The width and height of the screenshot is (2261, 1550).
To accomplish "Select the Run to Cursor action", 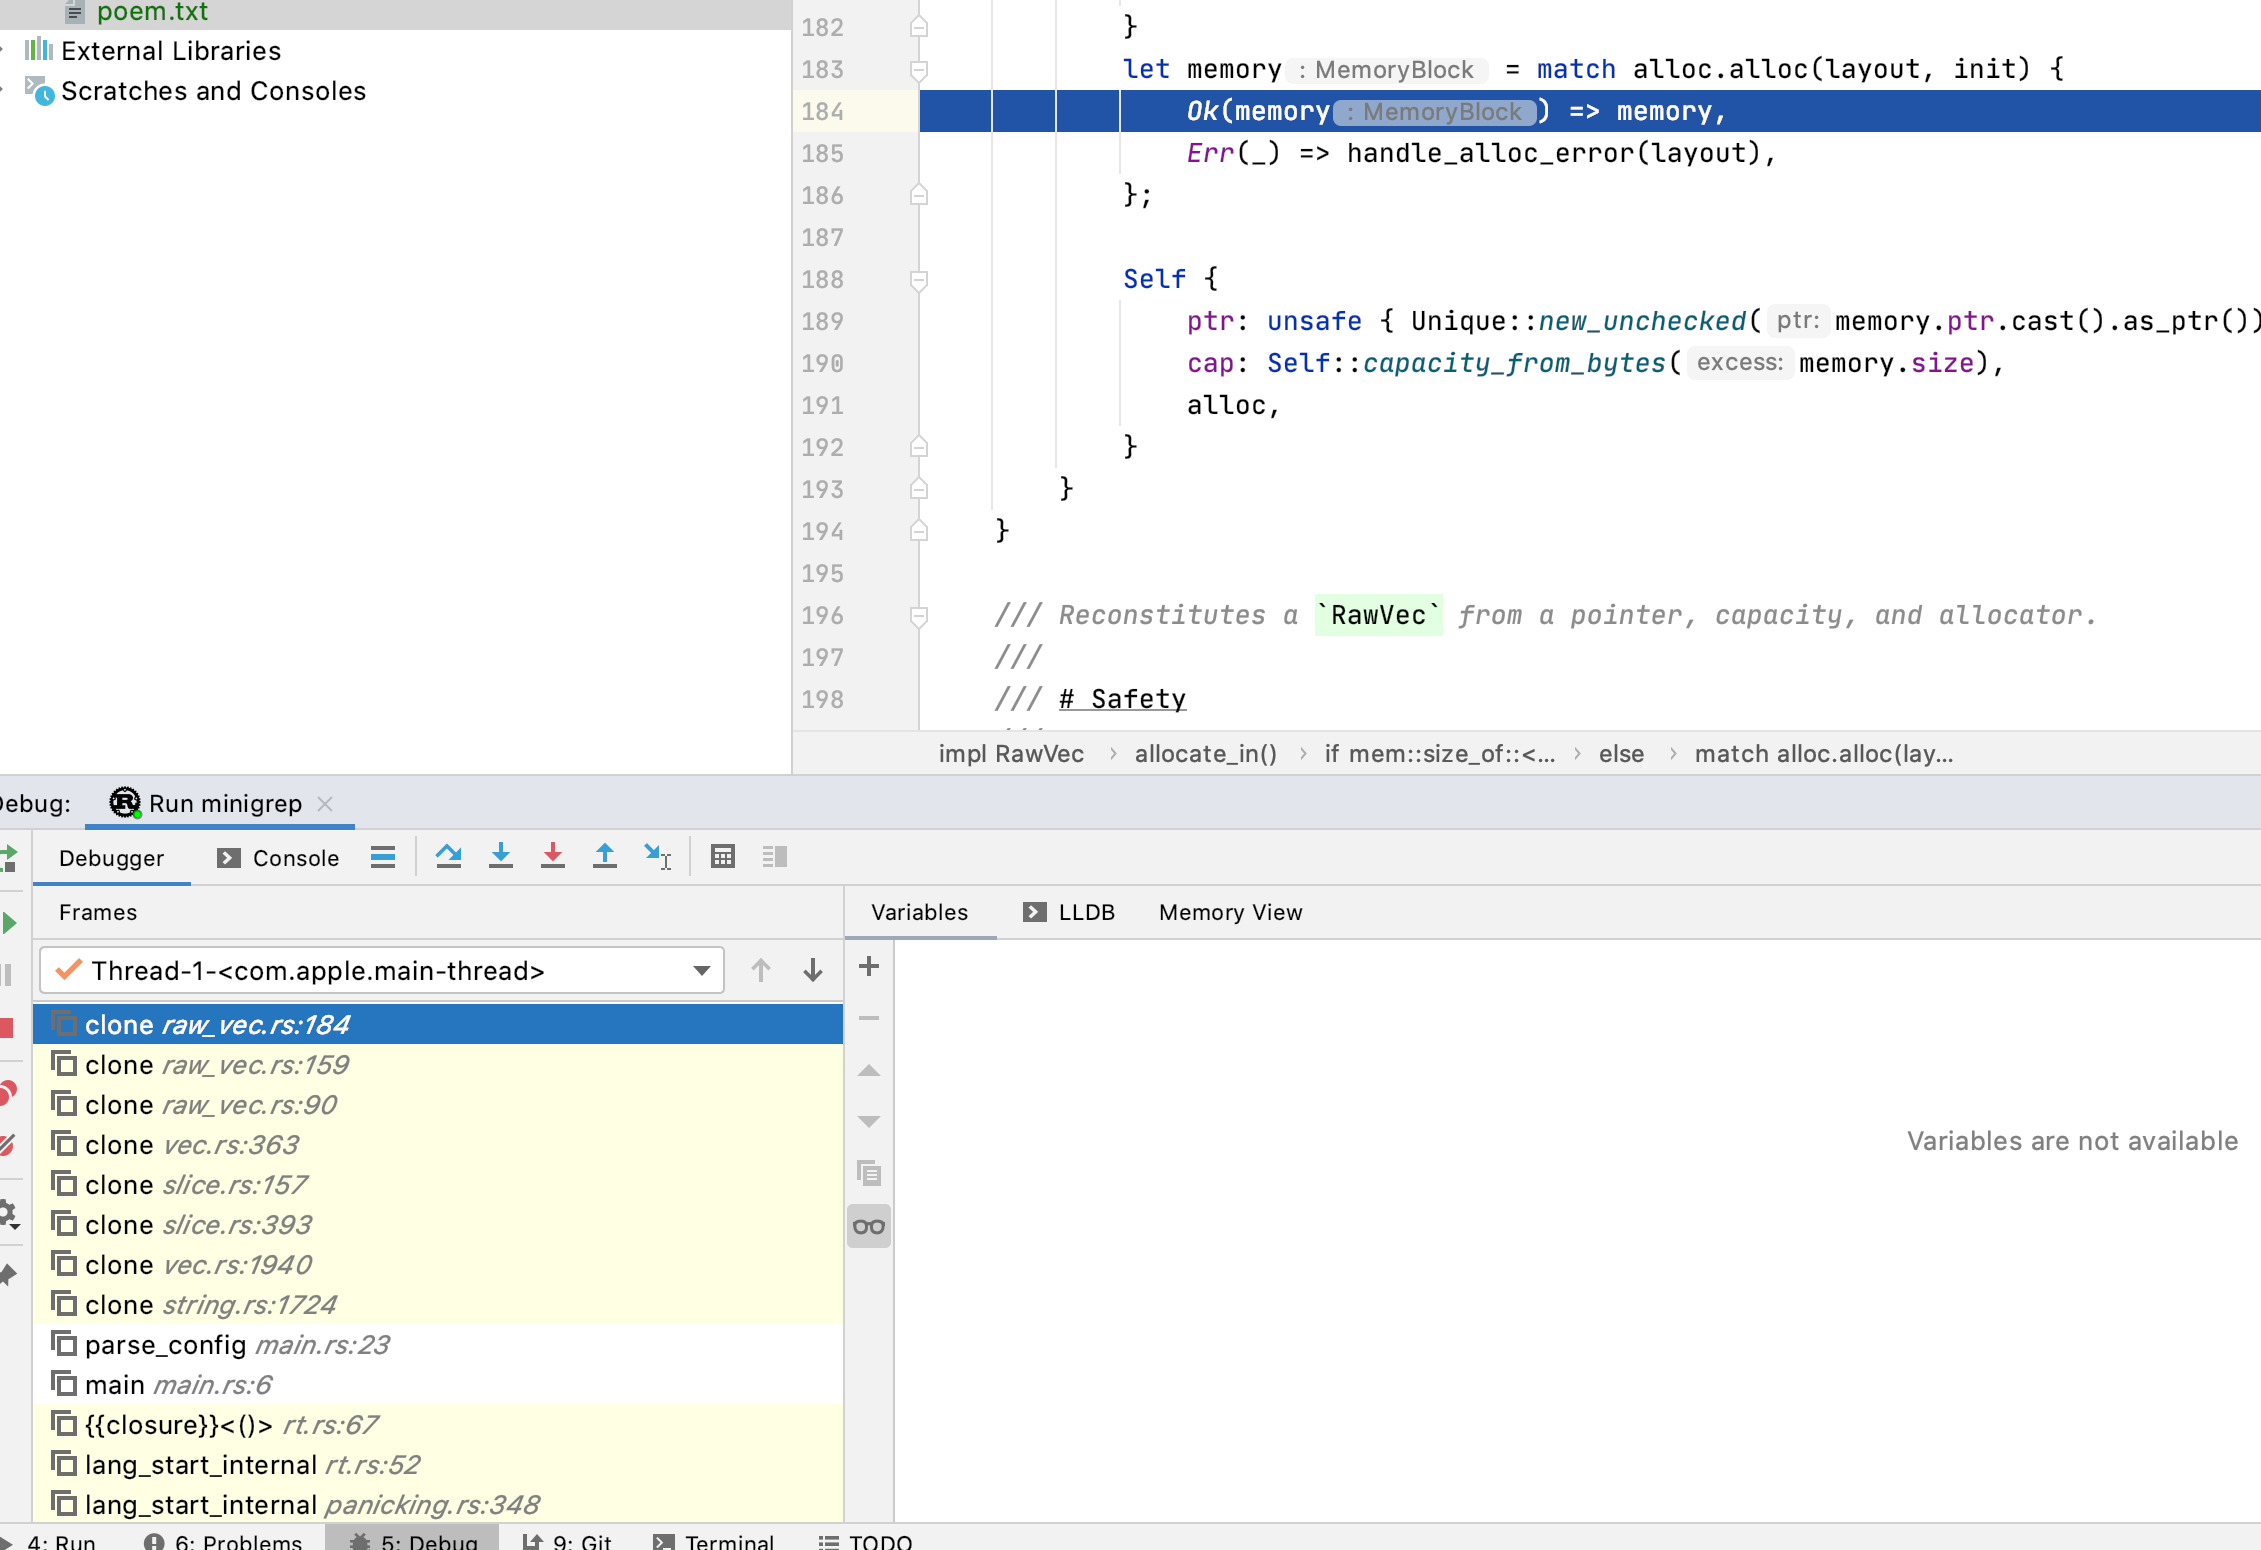I will click(657, 856).
